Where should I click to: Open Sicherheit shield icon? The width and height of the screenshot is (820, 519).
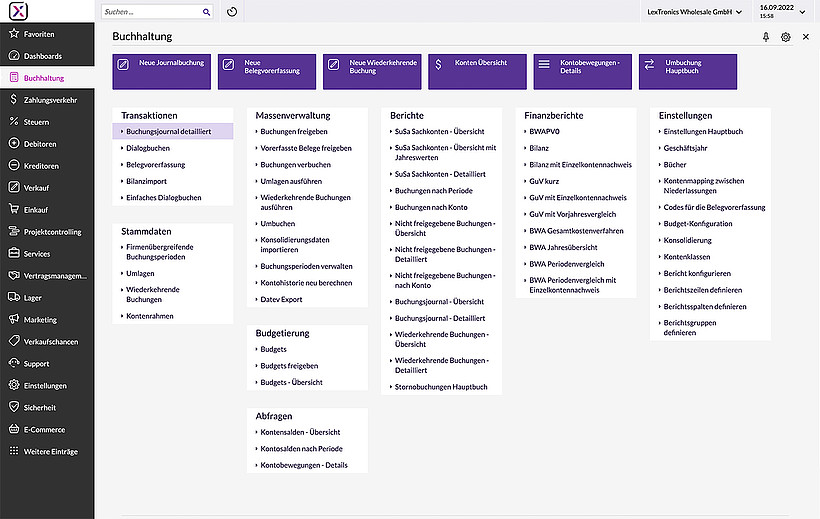tap(14, 407)
